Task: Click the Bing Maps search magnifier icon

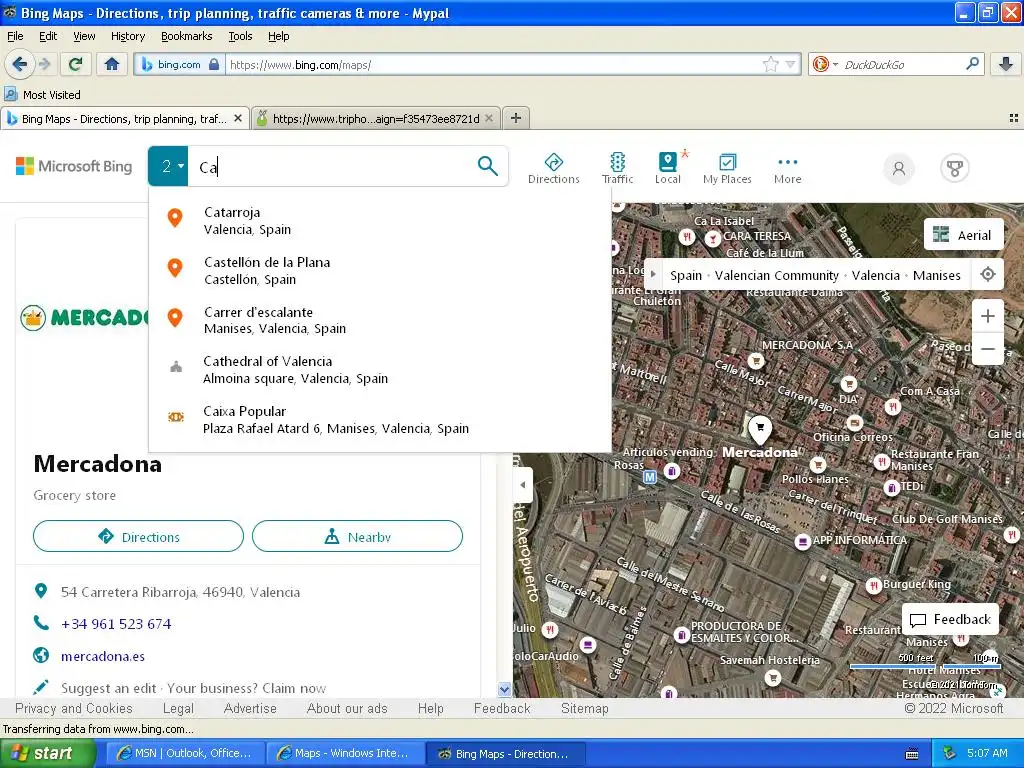Action: (x=487, y=166)
